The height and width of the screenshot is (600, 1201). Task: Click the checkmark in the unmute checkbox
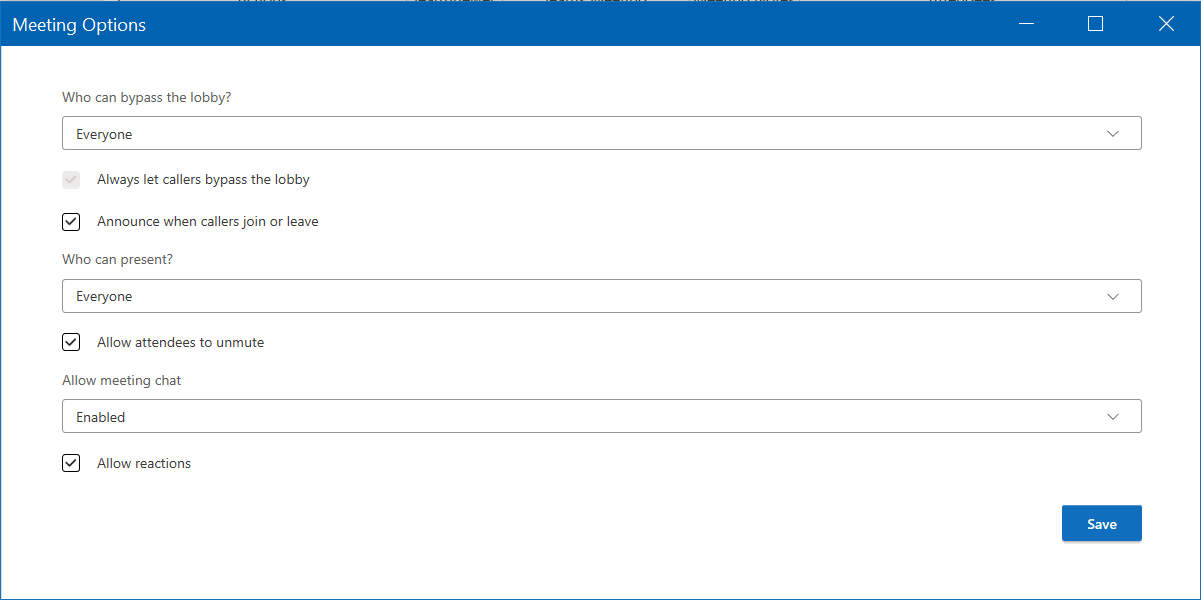click(x=71, y=341)
